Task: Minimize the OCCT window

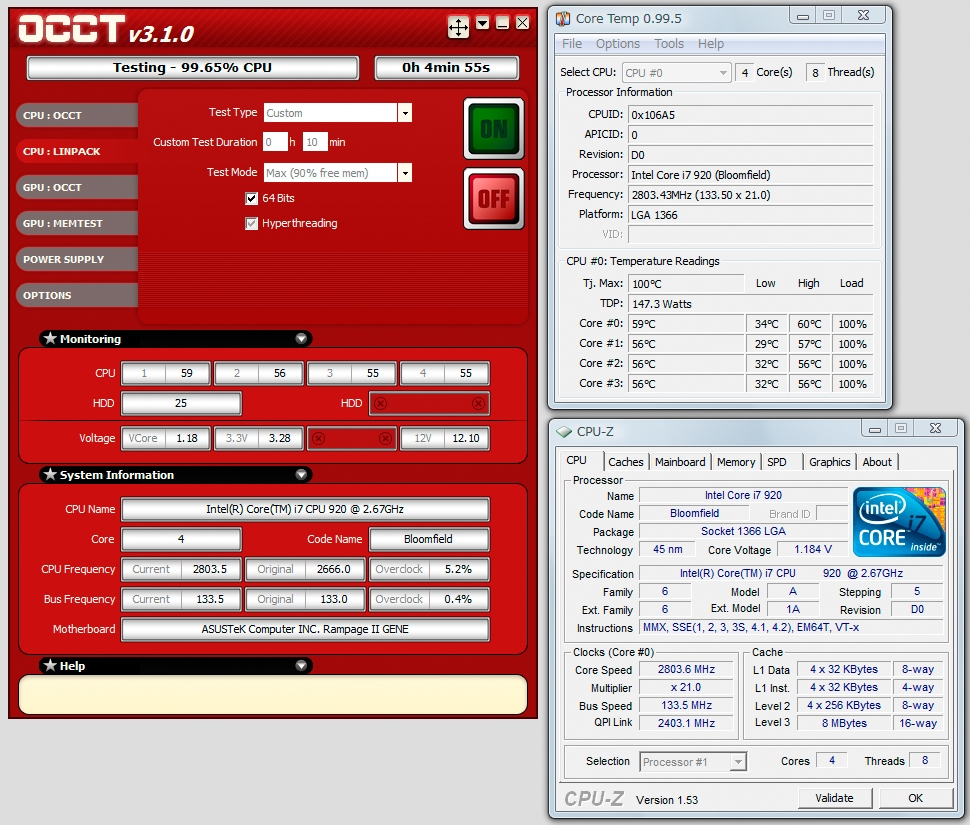Action: (503, 23)
